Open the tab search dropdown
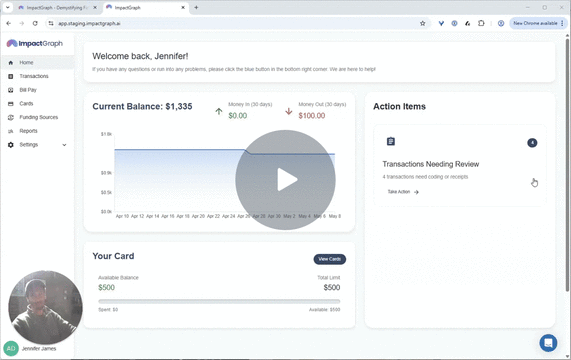Screen dimensions: 571x360 point(7,8)
